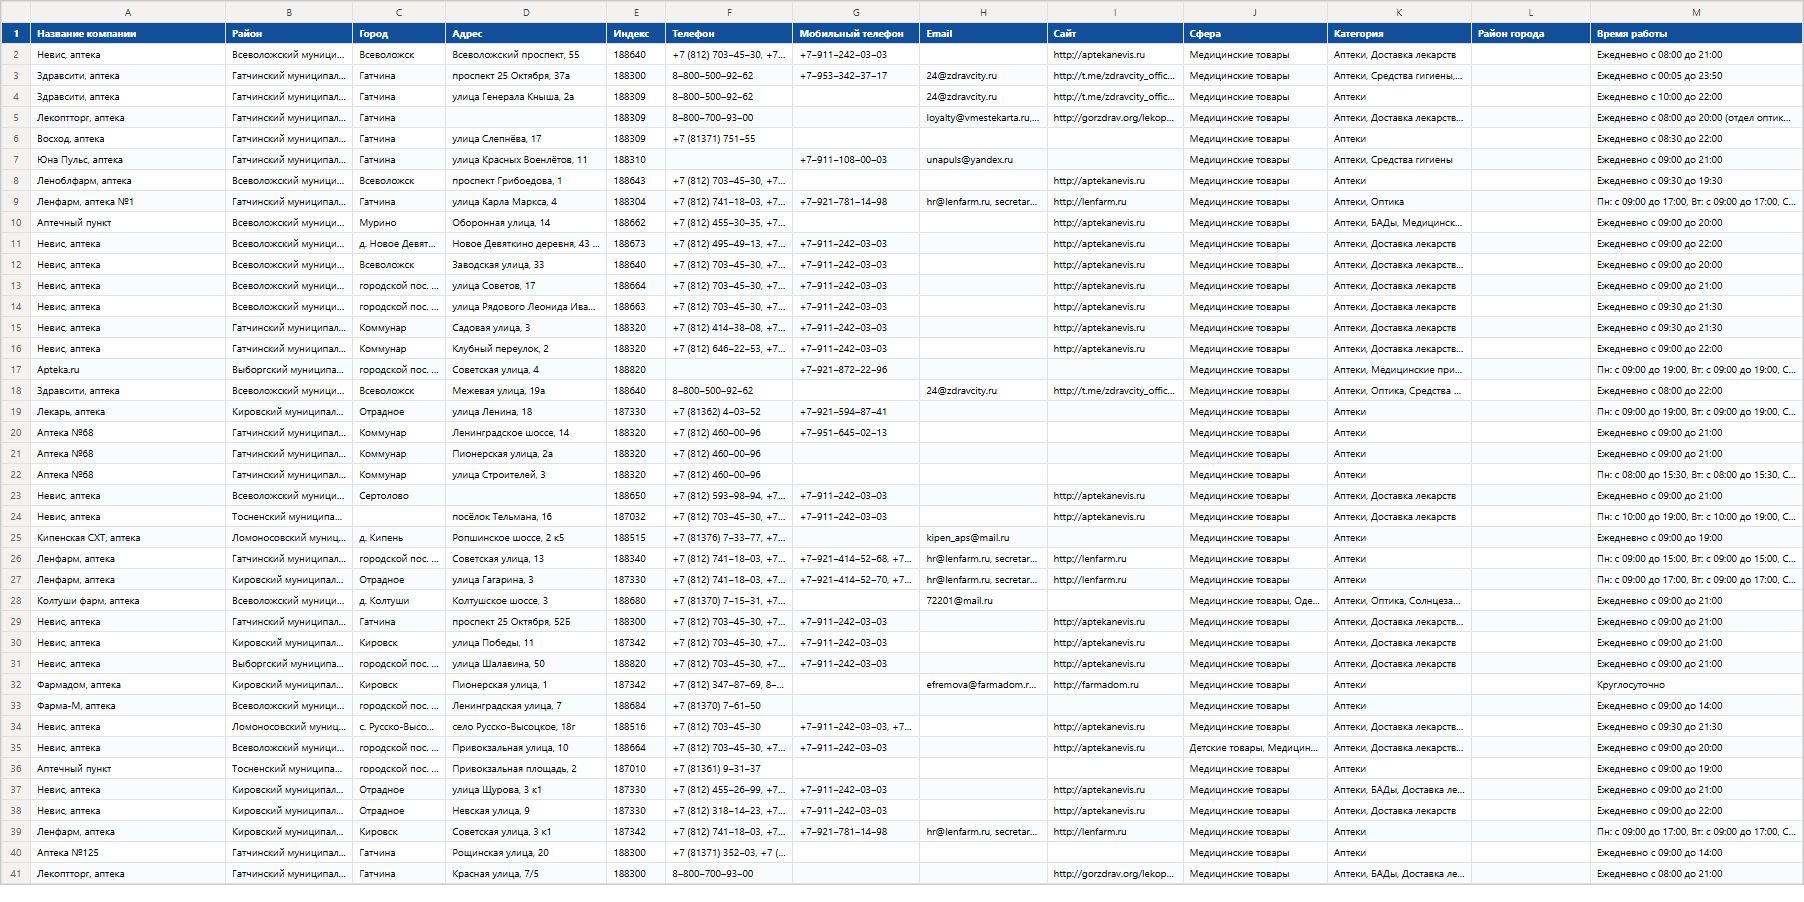
Task: Click the "Email" header cell
Action: [x=983, y=34]
